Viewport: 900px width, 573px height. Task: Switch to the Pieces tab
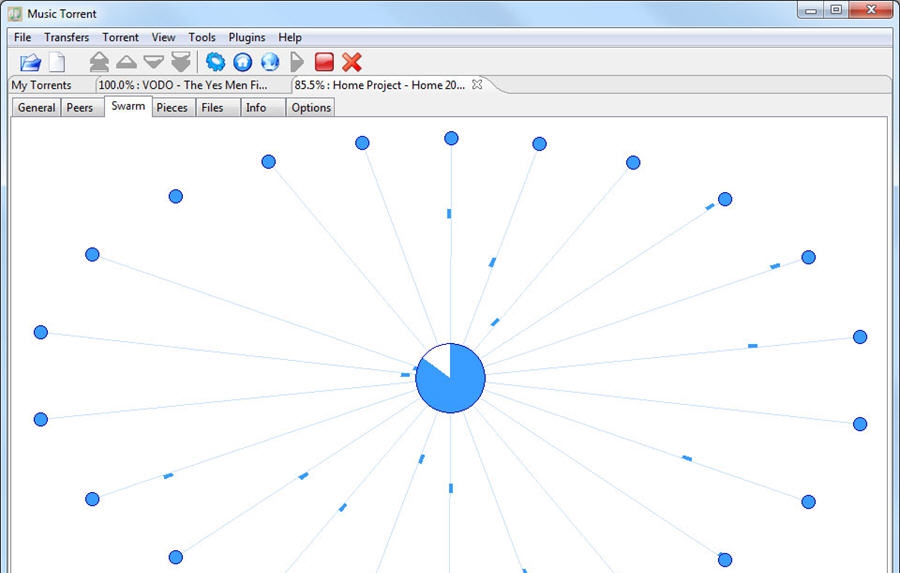(x=172, y=108)
